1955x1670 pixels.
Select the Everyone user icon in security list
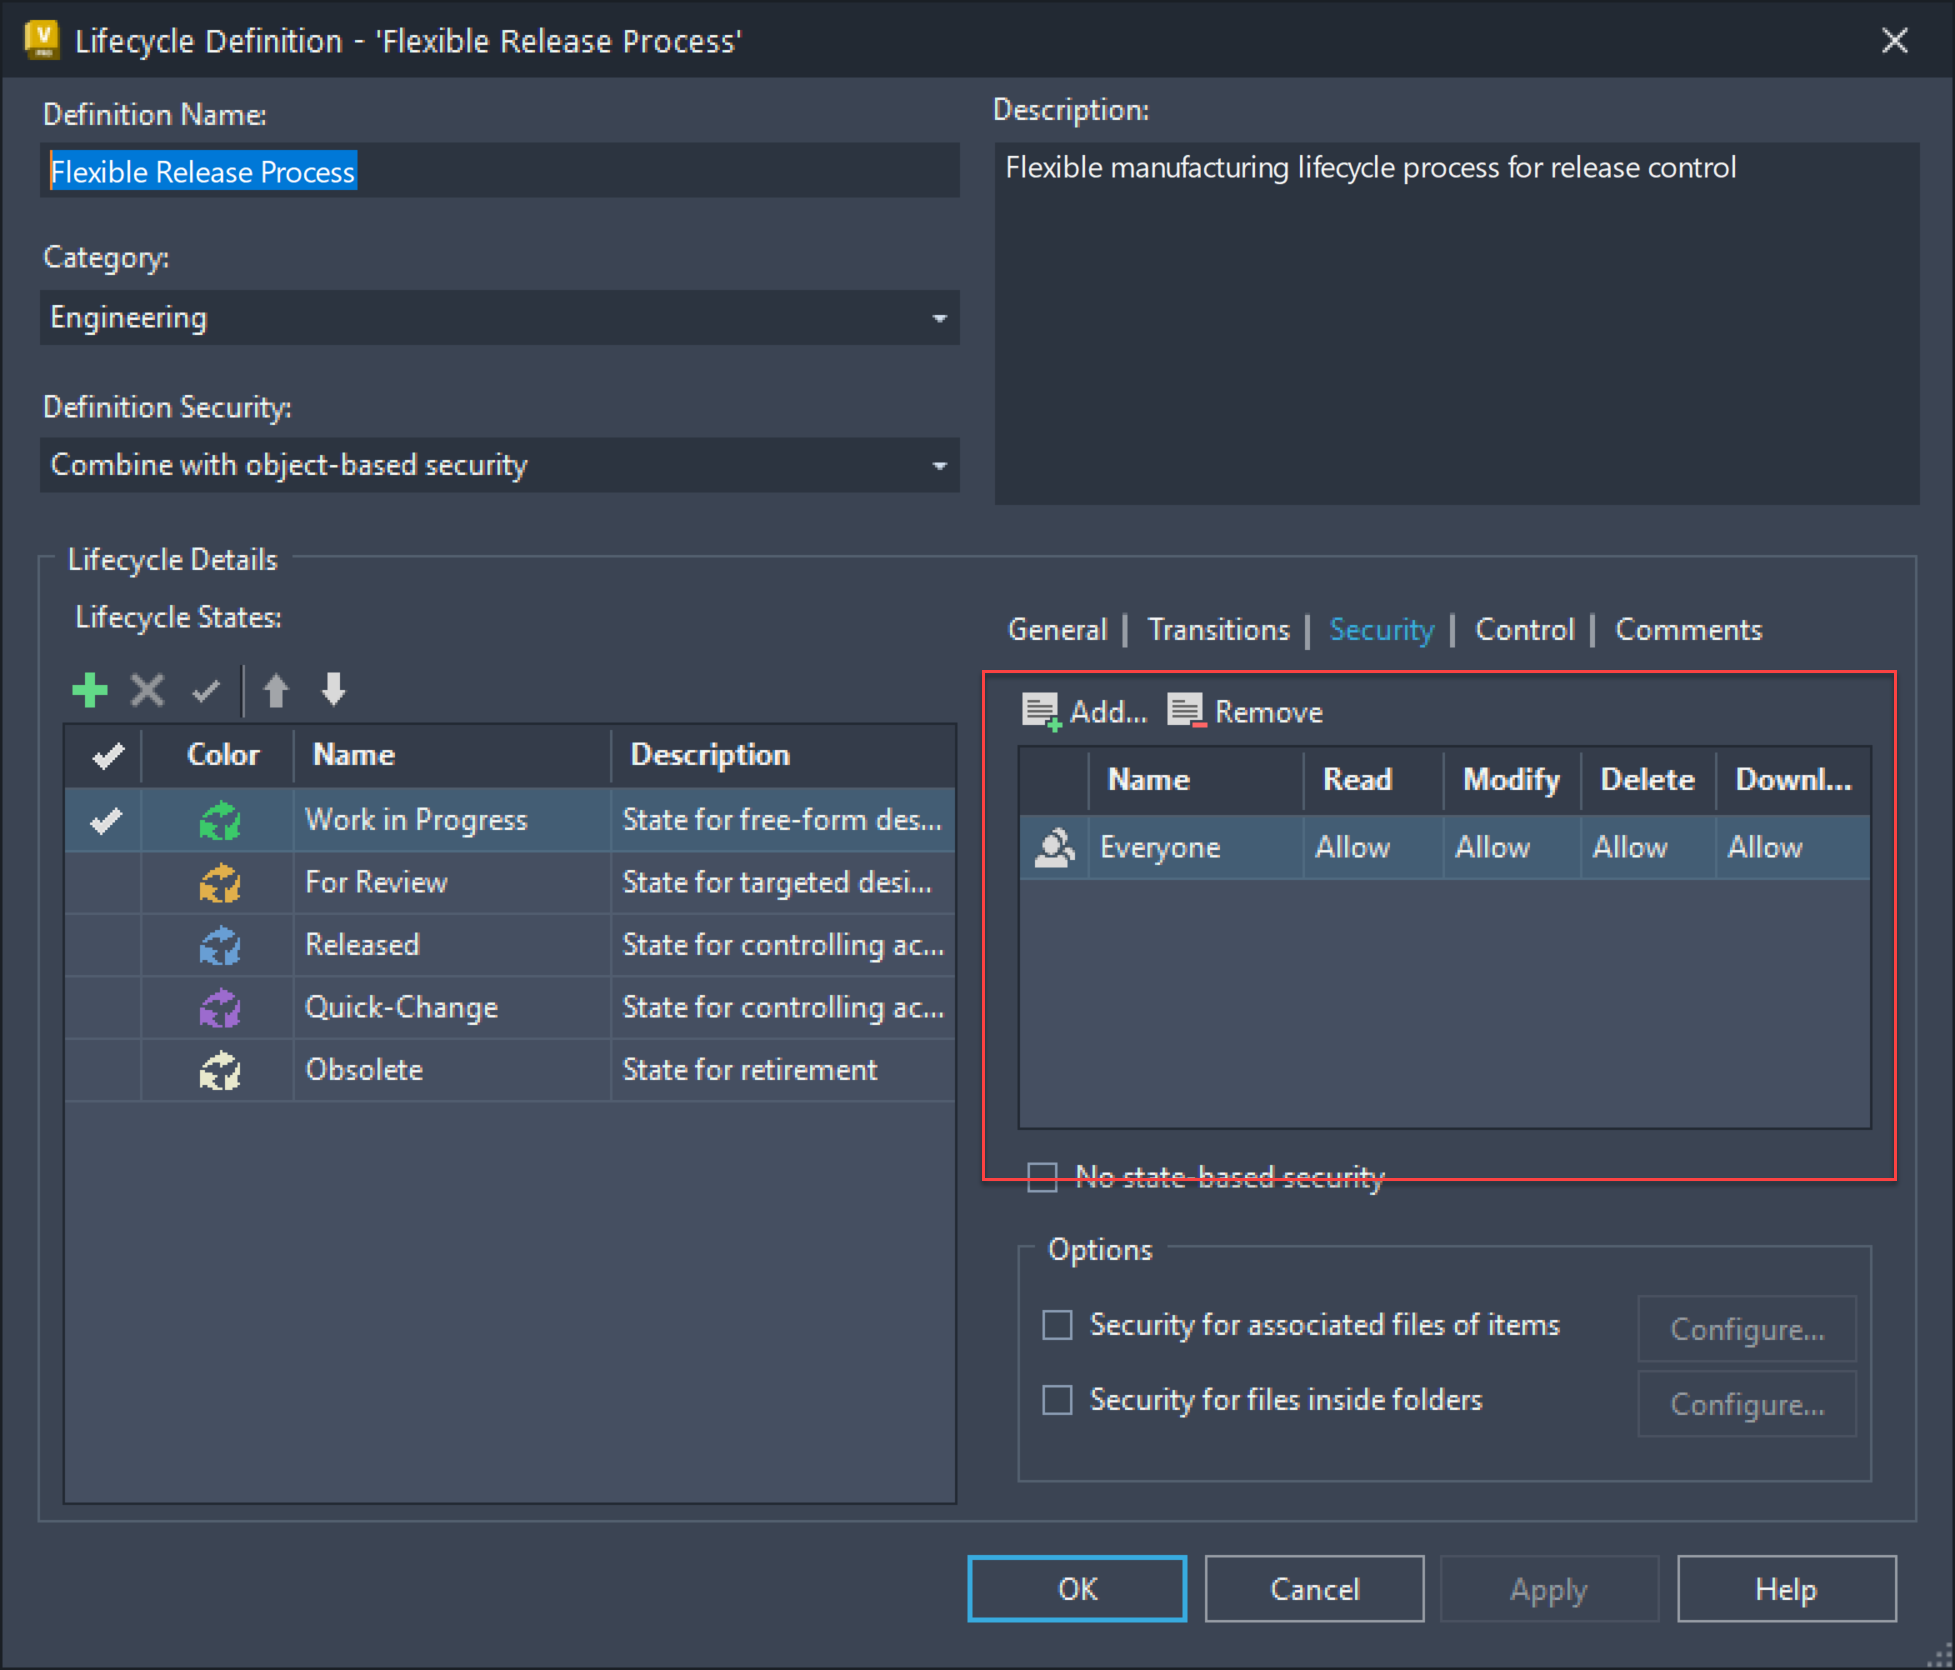coord(1054,847)
